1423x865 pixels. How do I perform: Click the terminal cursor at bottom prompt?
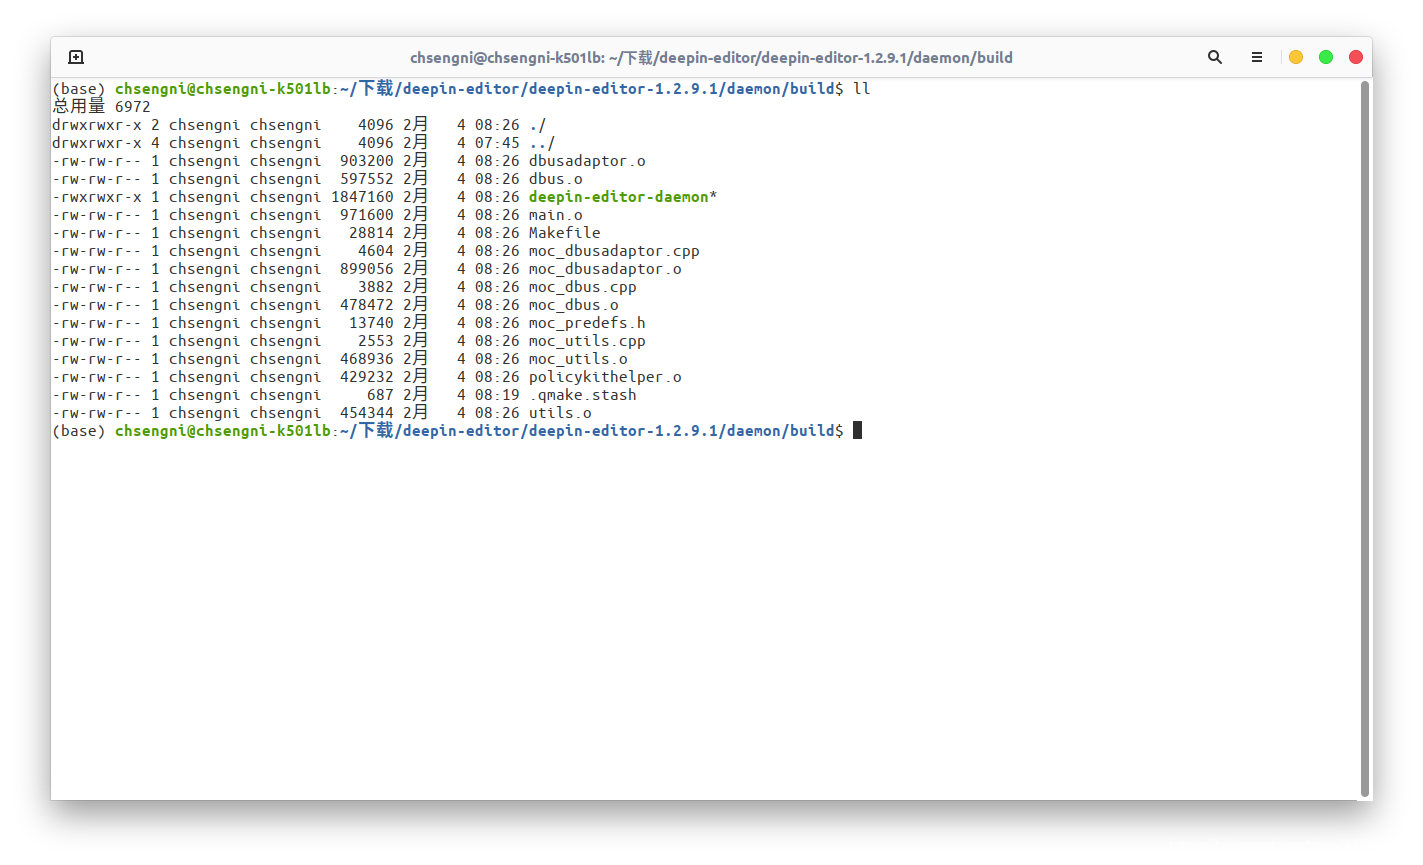pos(857,430)
